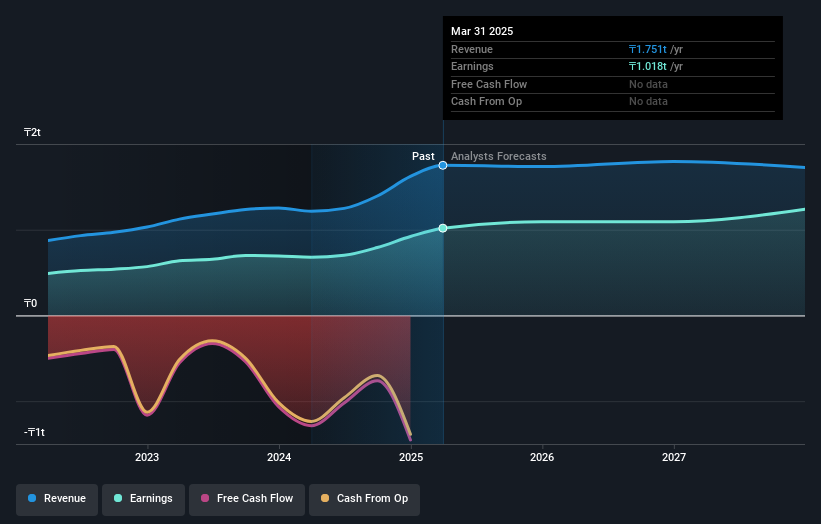Click the ₸1.751t revenue value in tooltip
821x524 pixels.
tap(648, 49)
